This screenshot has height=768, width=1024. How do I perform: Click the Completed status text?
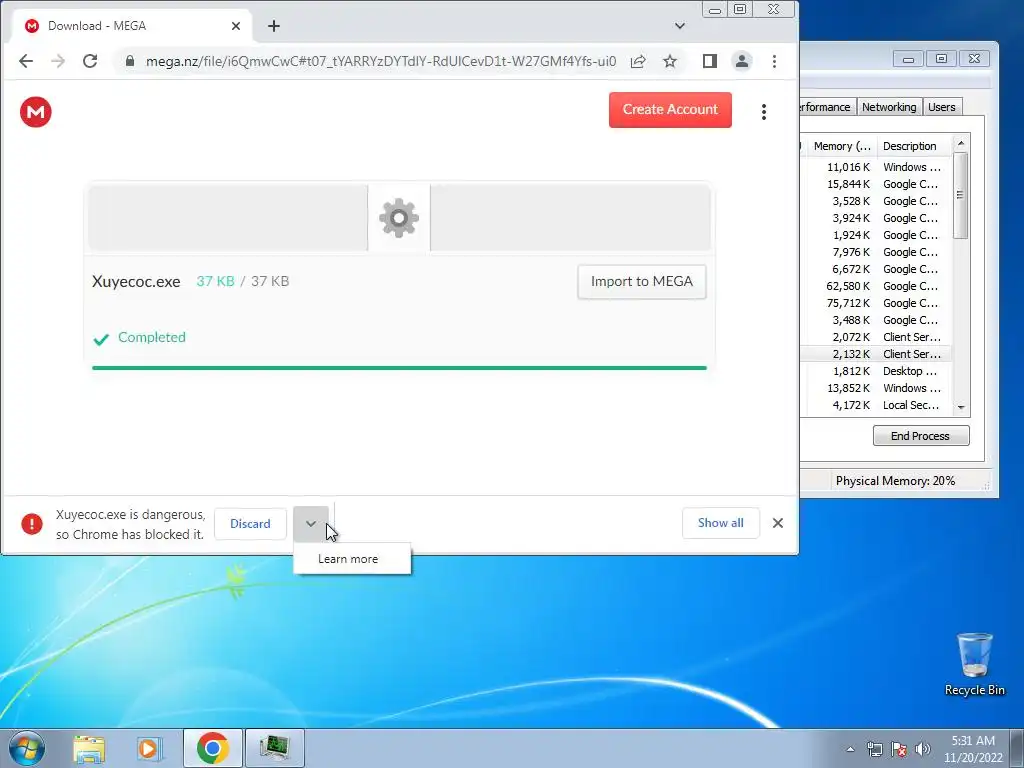coord(152,338)
